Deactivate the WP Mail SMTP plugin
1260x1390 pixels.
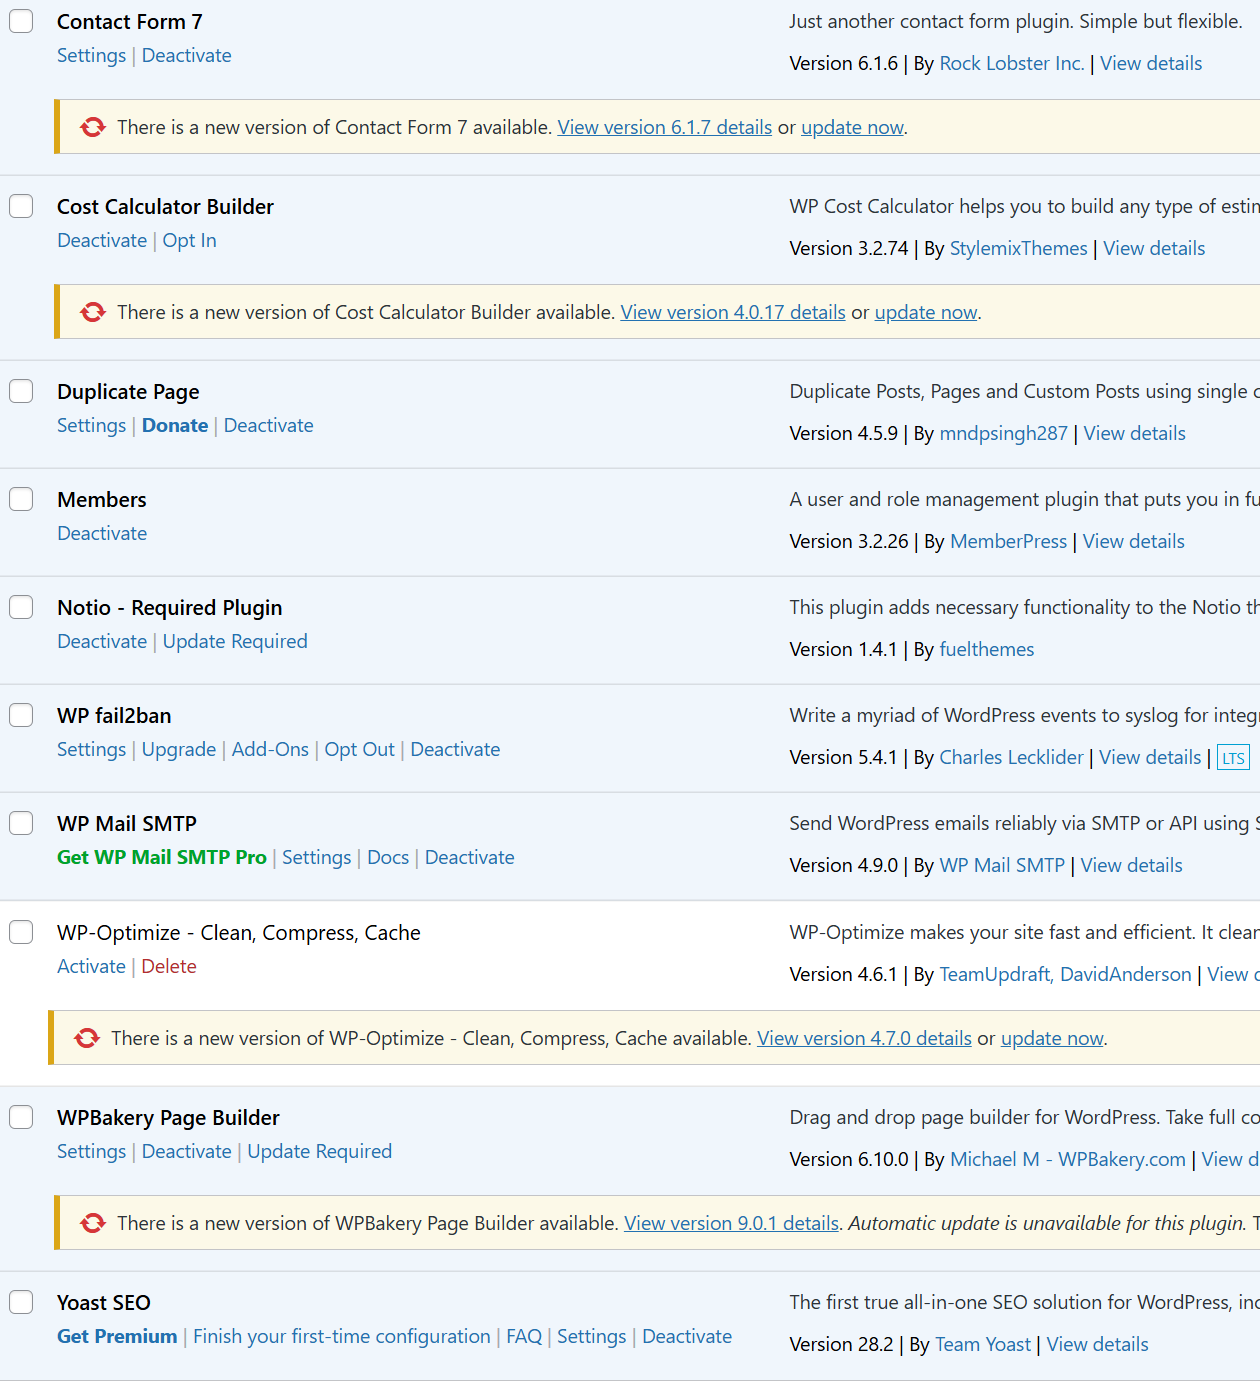pyautogui.click(x=469, y=857)
